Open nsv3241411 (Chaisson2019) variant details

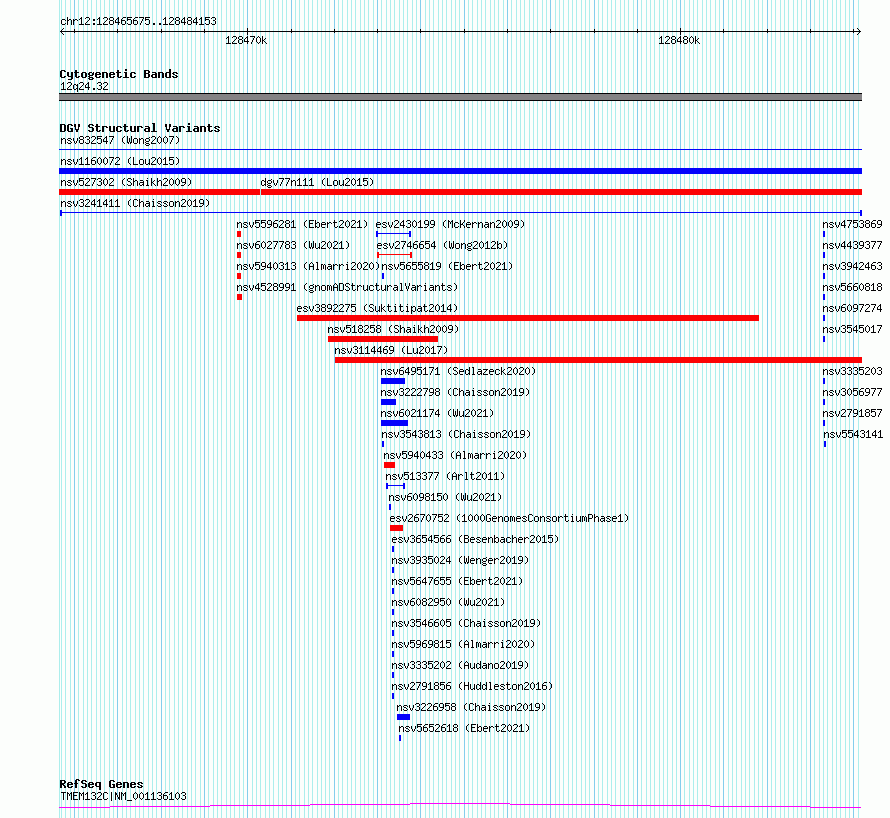click(135, 203)
